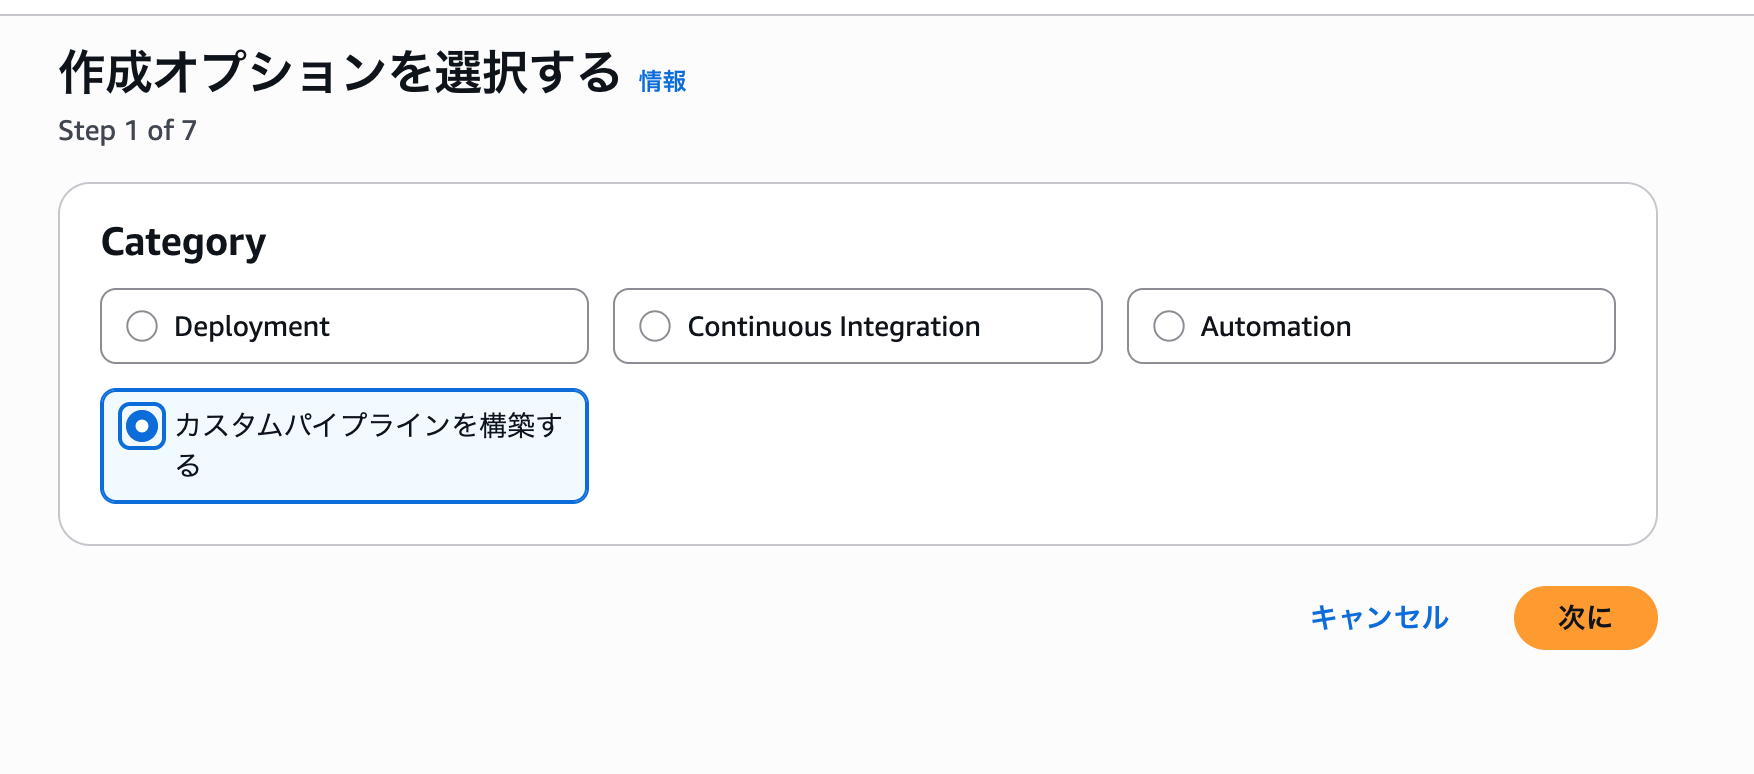
Task: Click blank area of Continuous Integration tile
Action: [1045, 327]
